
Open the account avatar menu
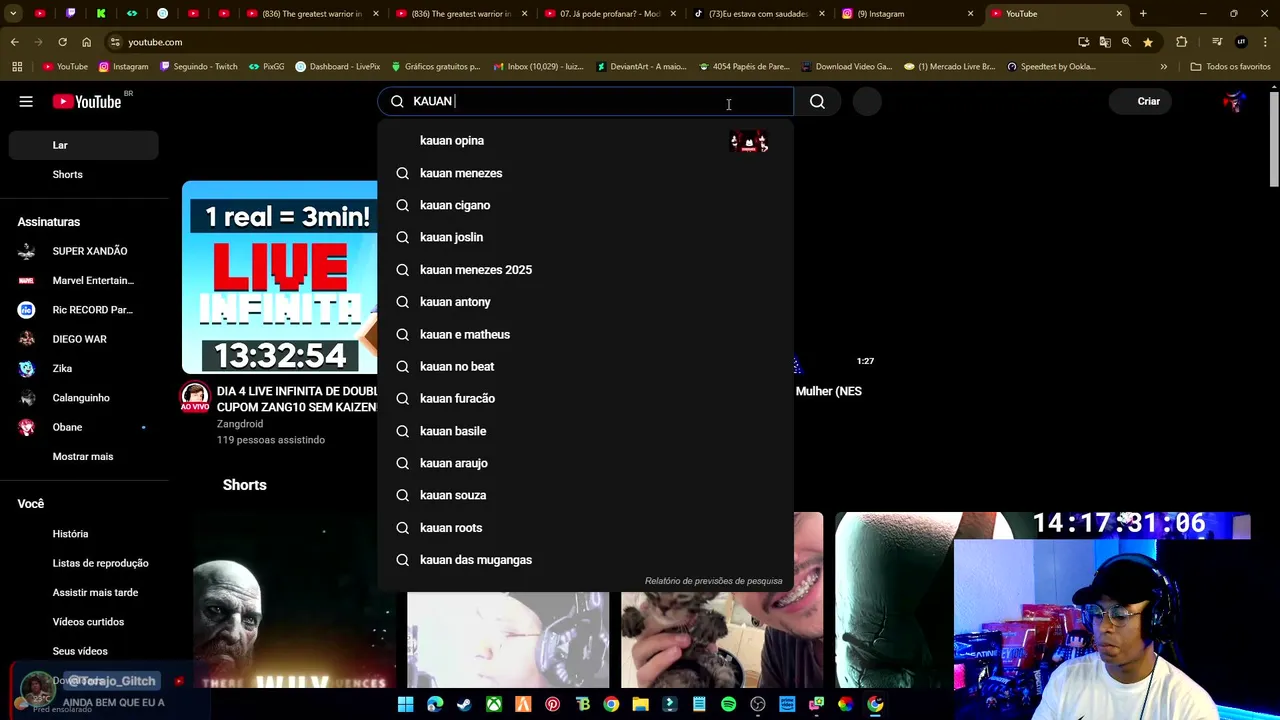1234,101
